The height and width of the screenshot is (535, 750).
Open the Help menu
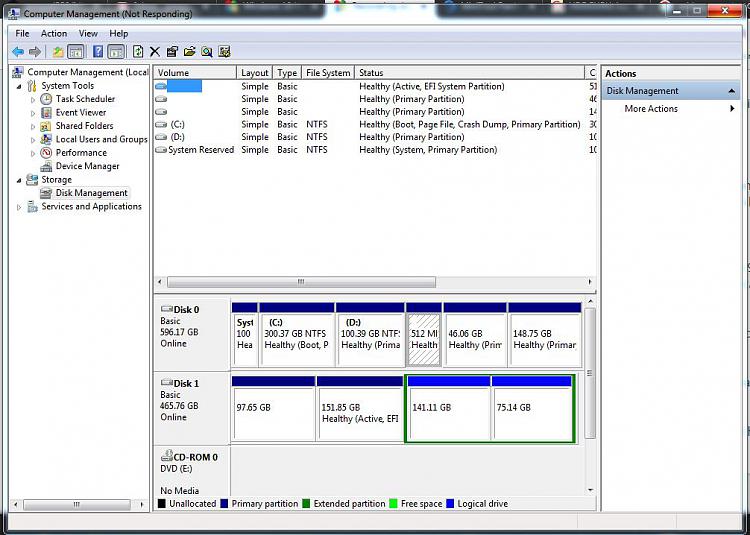pos(119,33)
